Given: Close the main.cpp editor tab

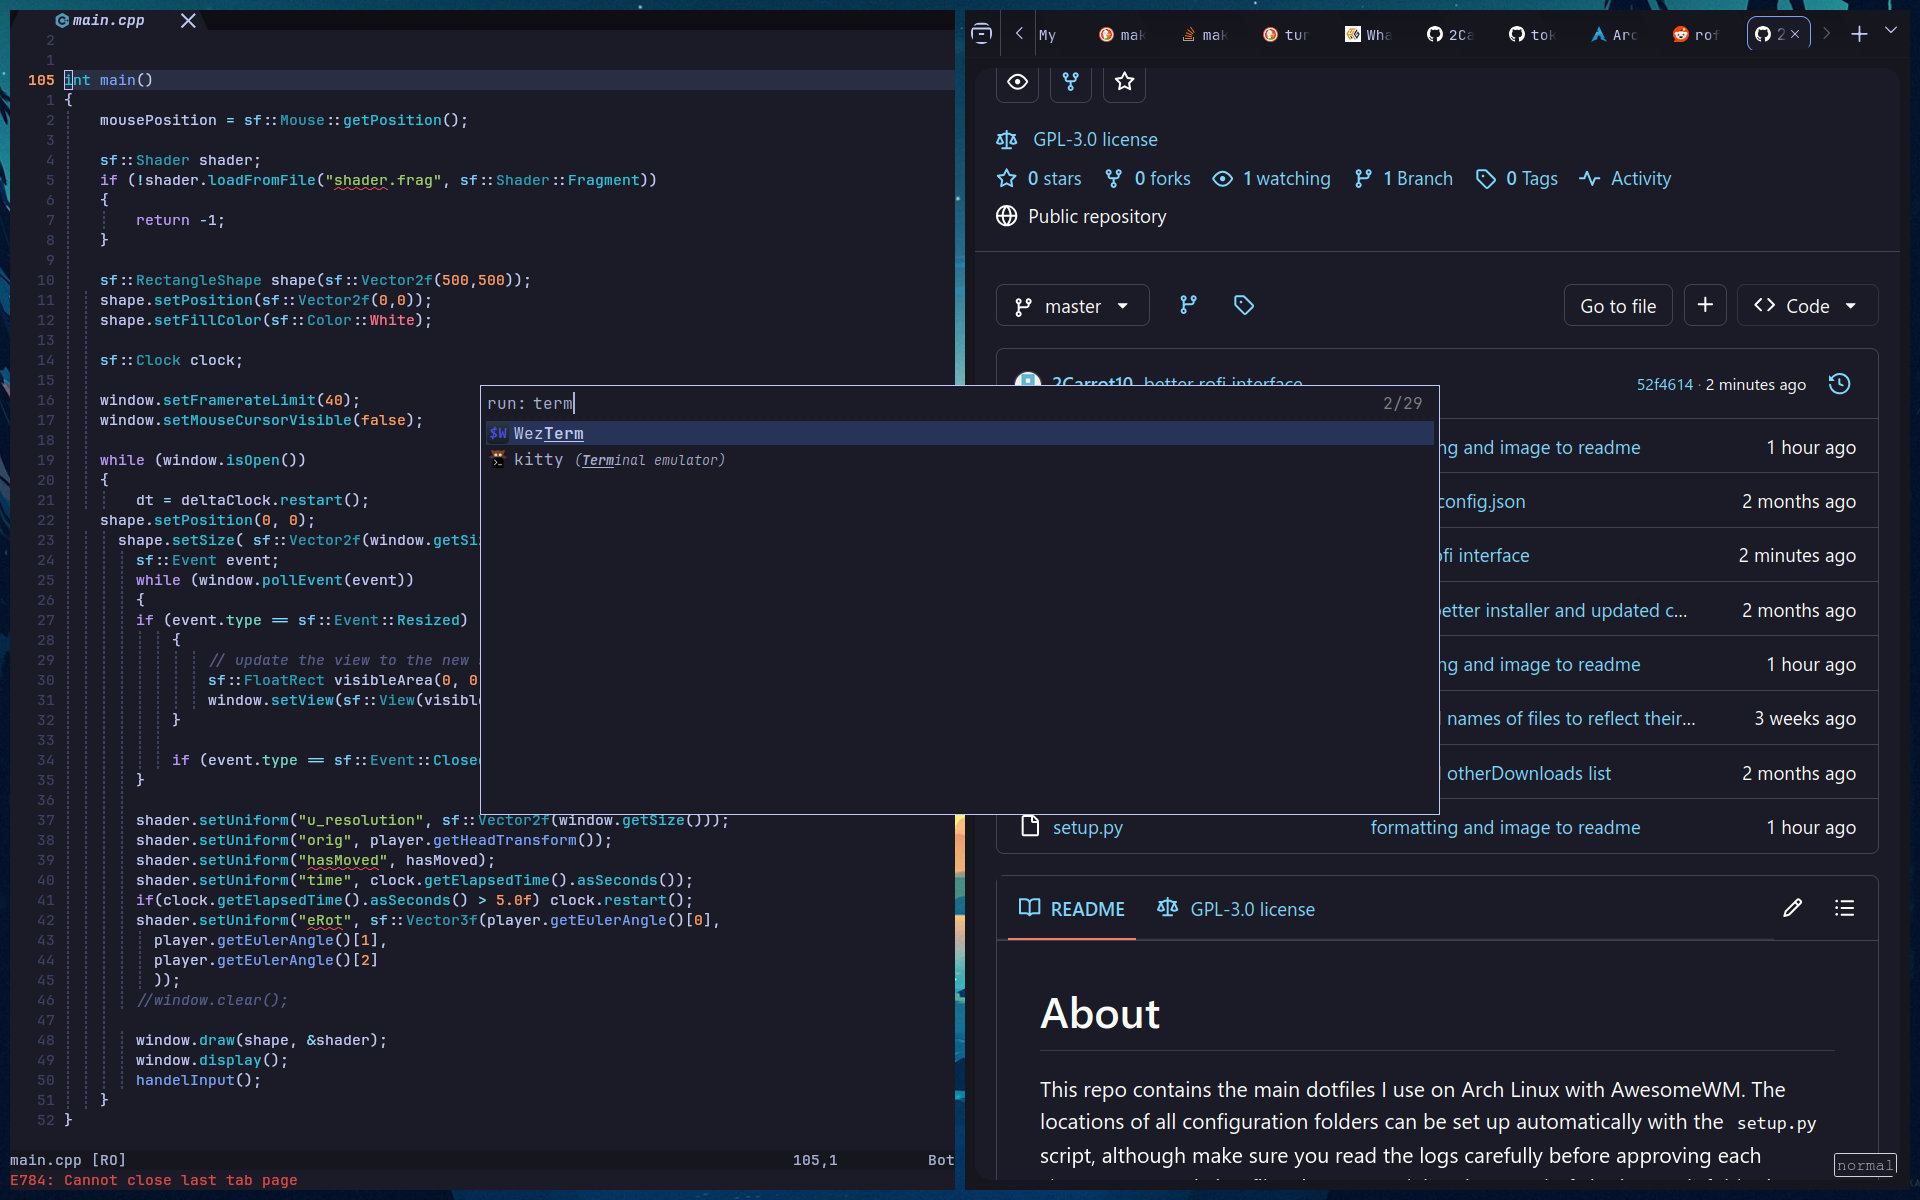Looking at the screenshot, I should 188,20.
